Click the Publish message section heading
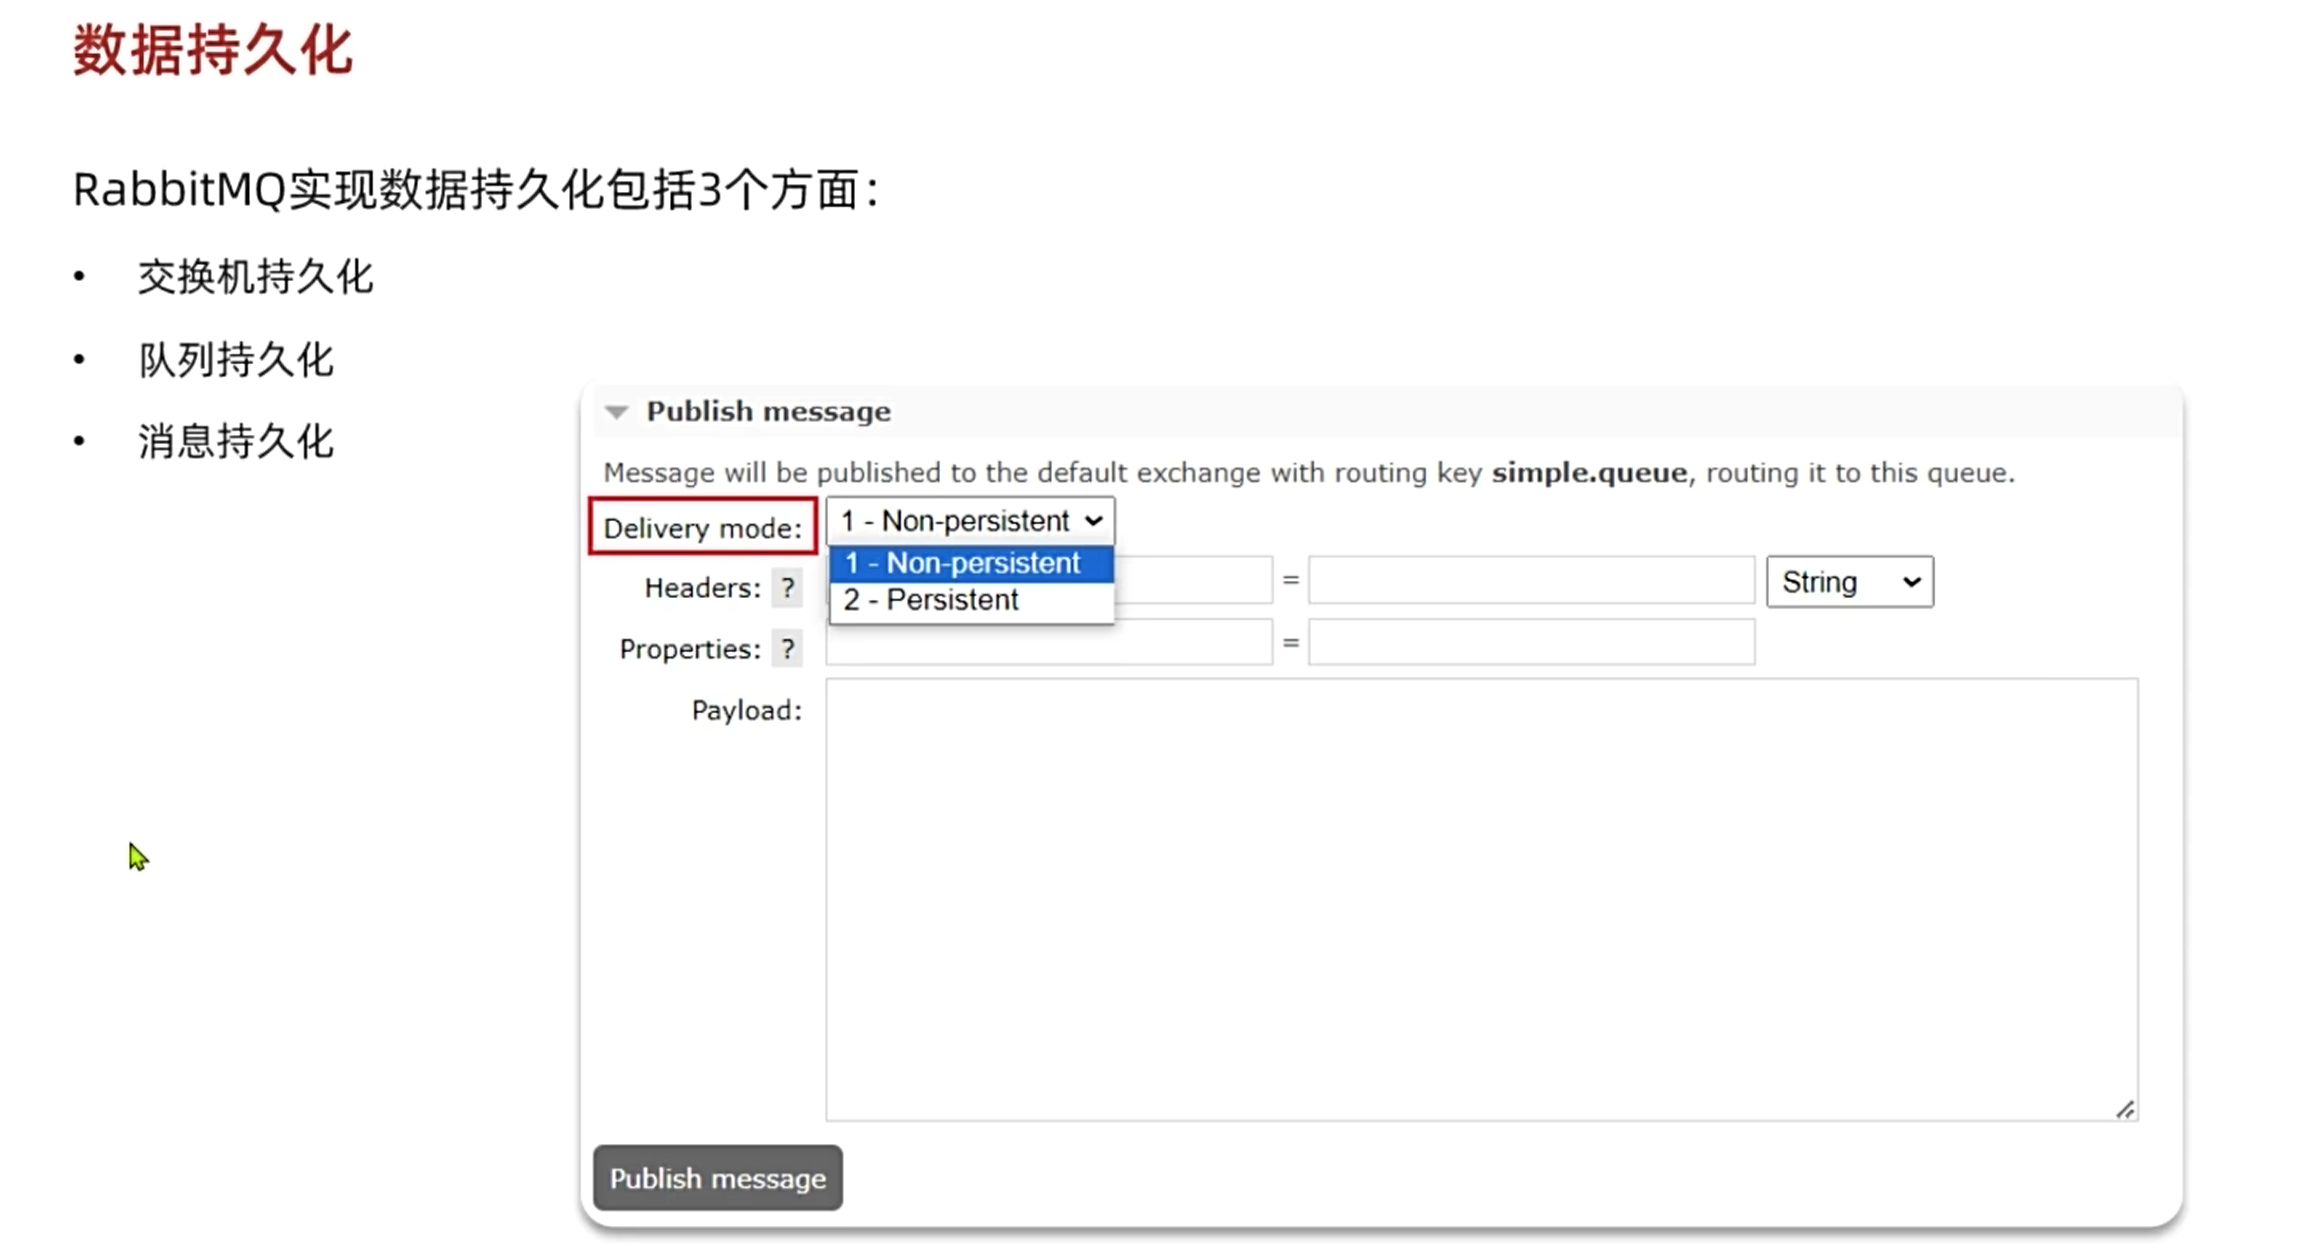Screen dimensions: 2315x1249 (768, 412)
